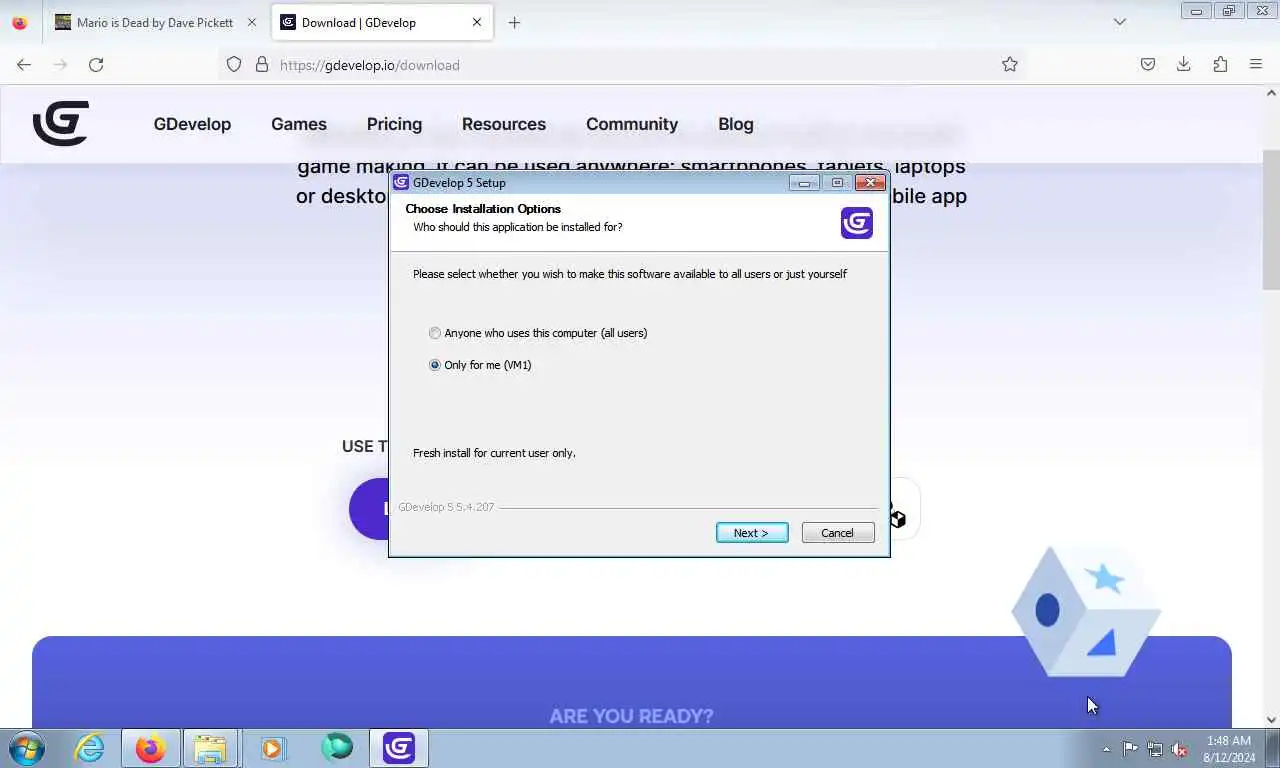Open the Action Center flag icon
The height and width of the screenshot is (768, 1280).
point(1130,749)
